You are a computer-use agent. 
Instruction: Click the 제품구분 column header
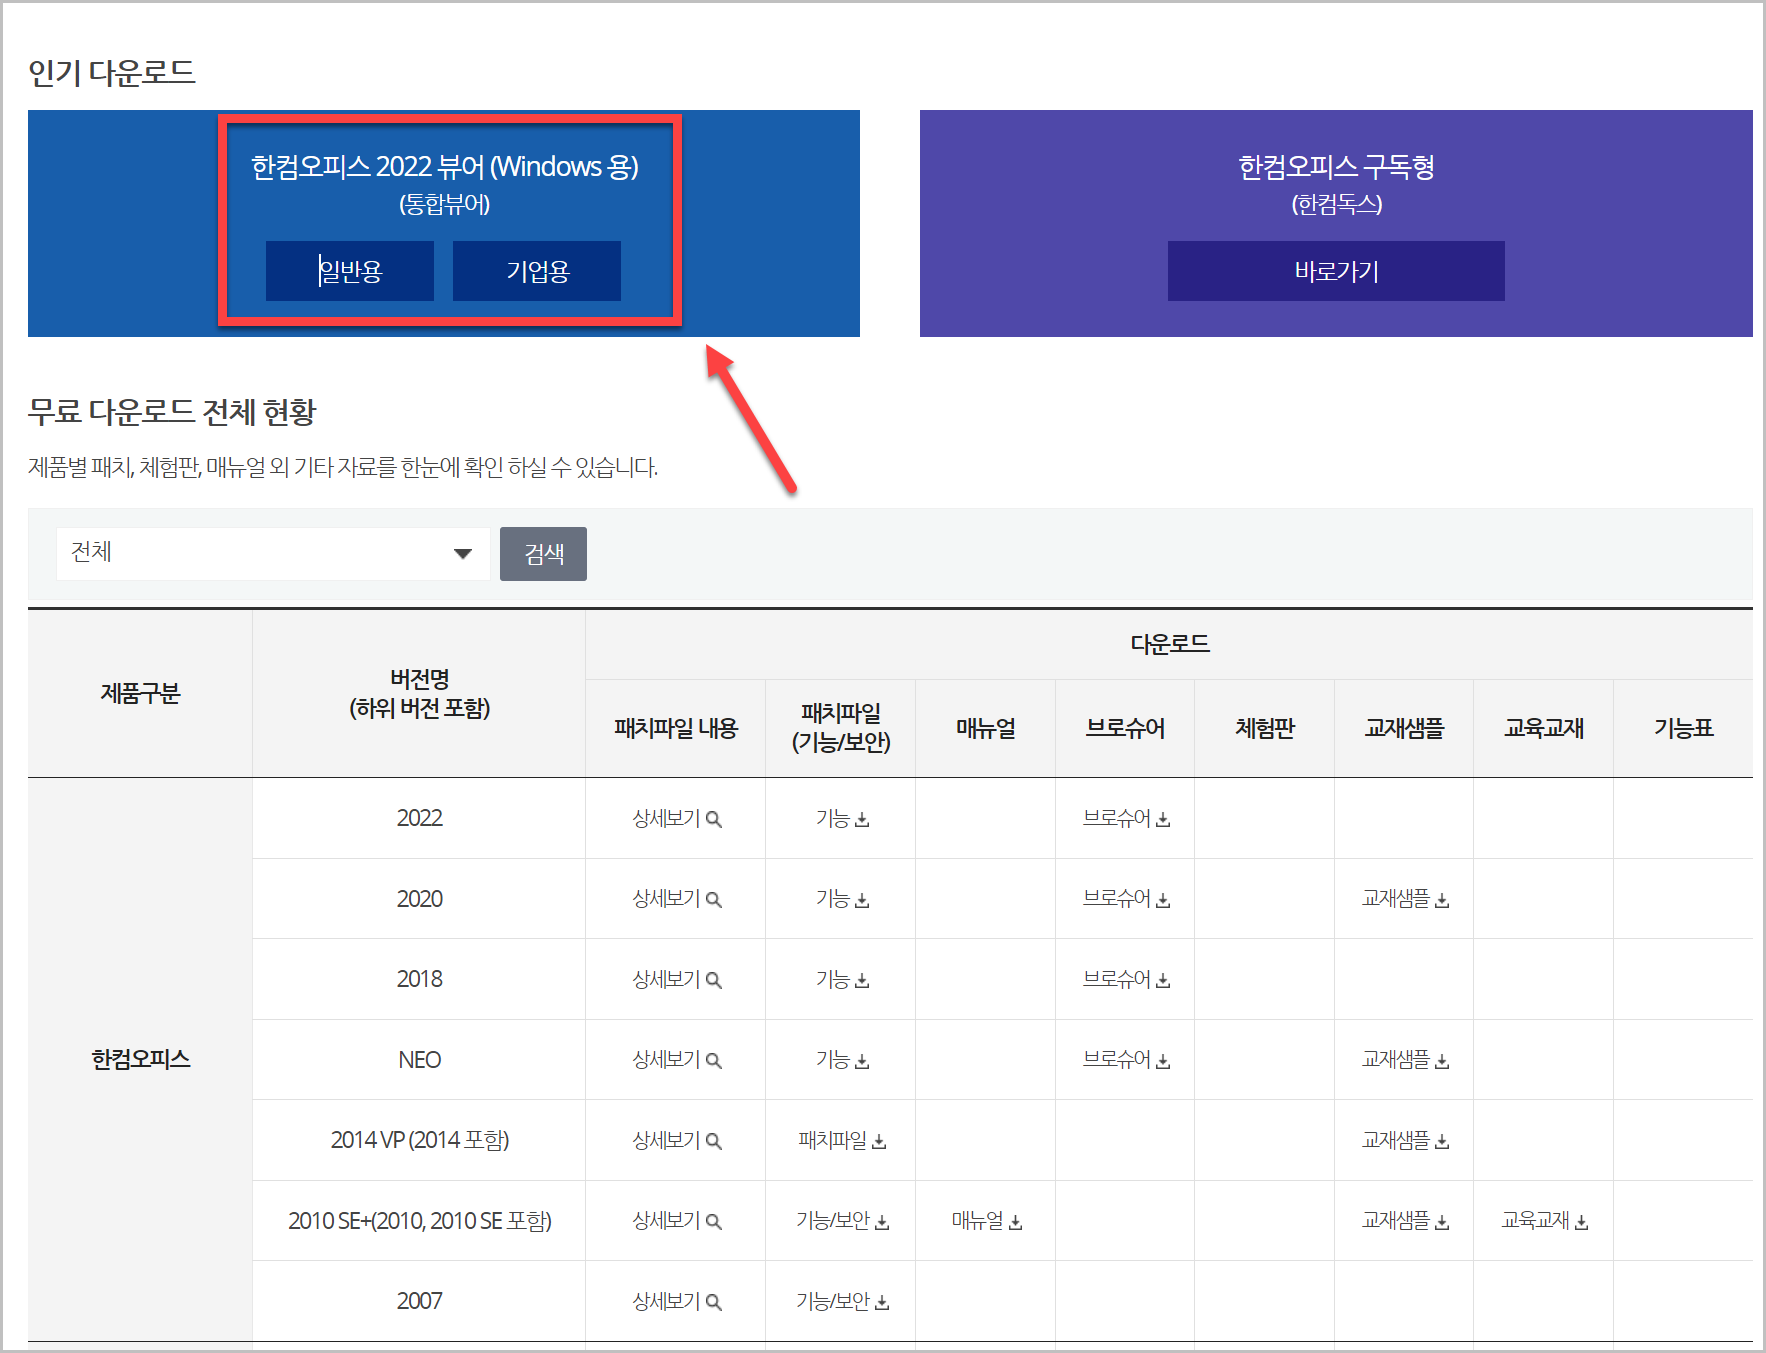[x=140, y=693]
